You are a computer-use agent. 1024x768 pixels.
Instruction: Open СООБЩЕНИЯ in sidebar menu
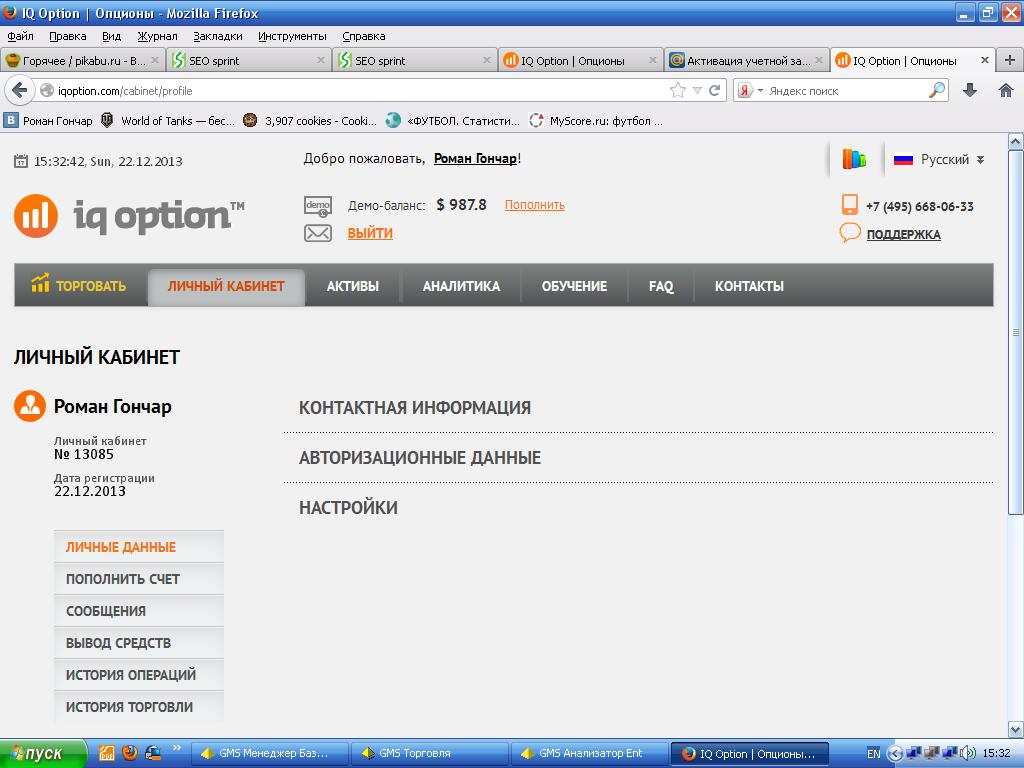(x=138, y=611)
